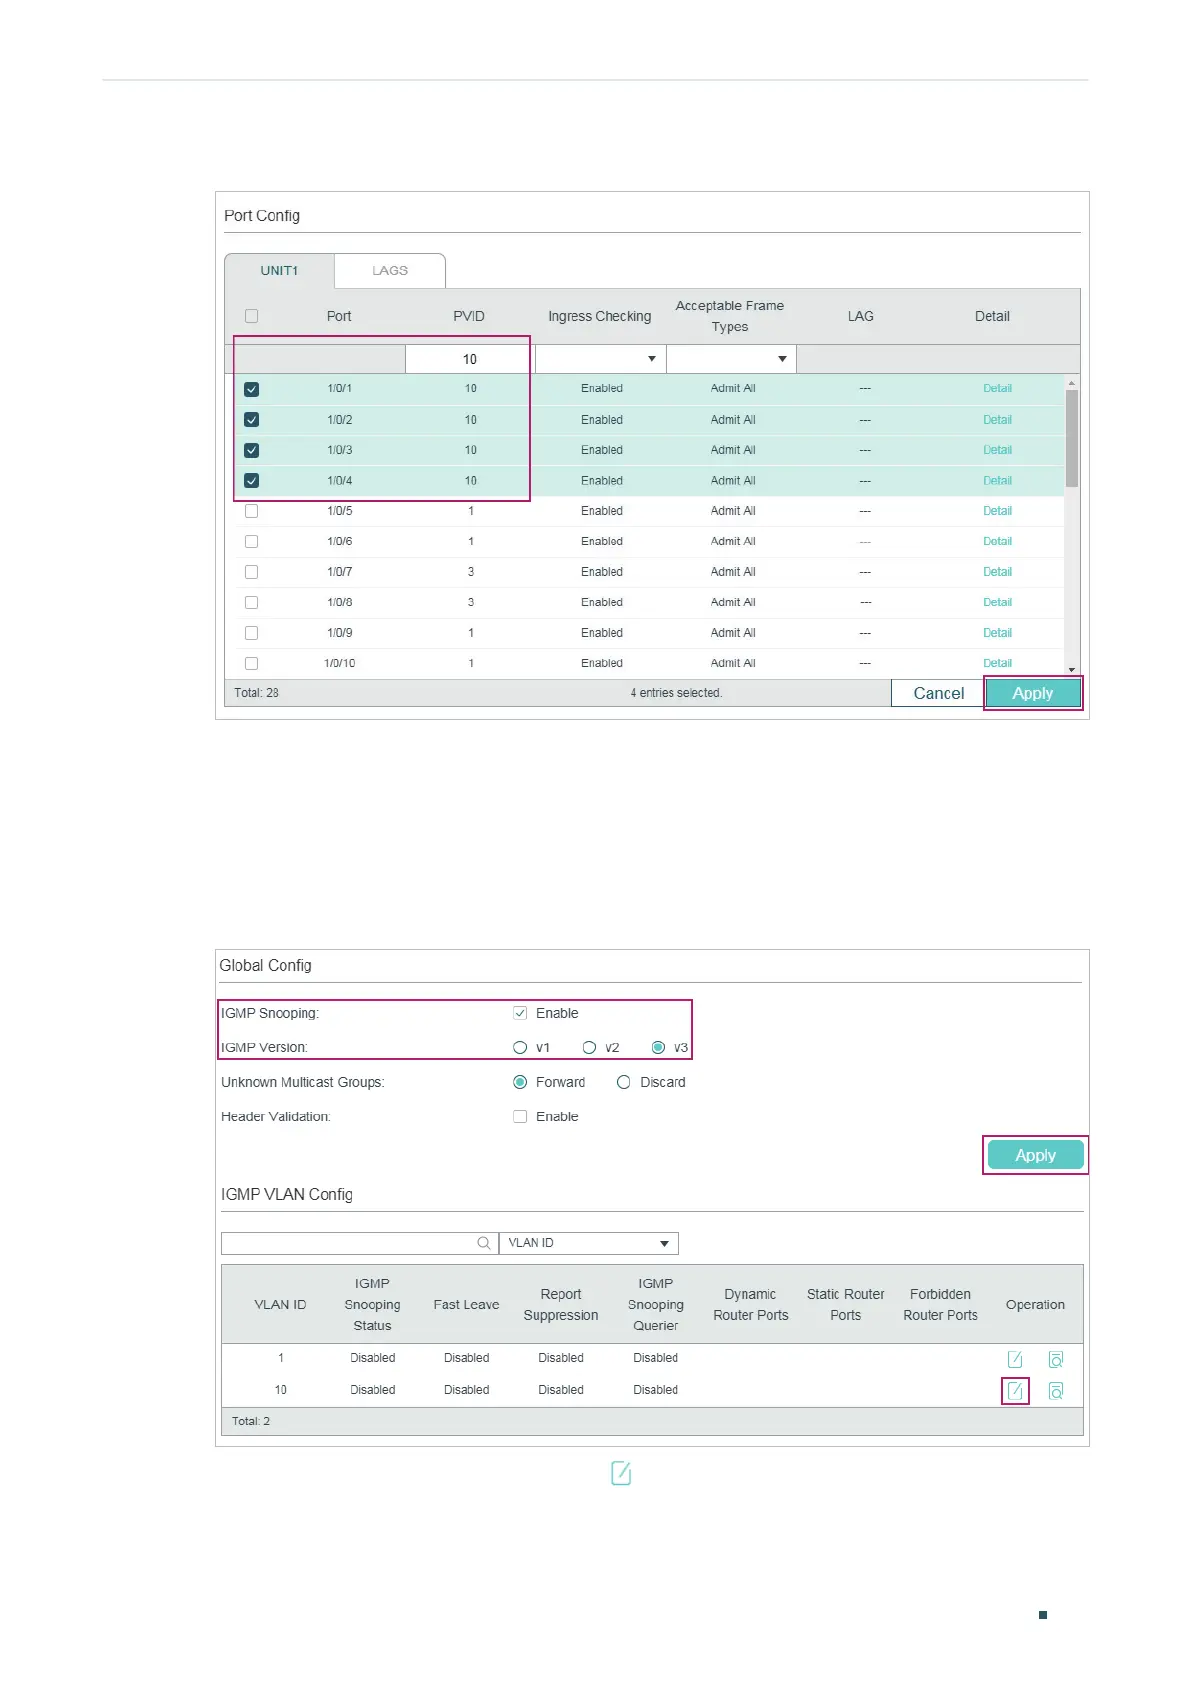1191x1684 pixels.
Task: Switch to the LAGS tab
Action: pos(390,271)
